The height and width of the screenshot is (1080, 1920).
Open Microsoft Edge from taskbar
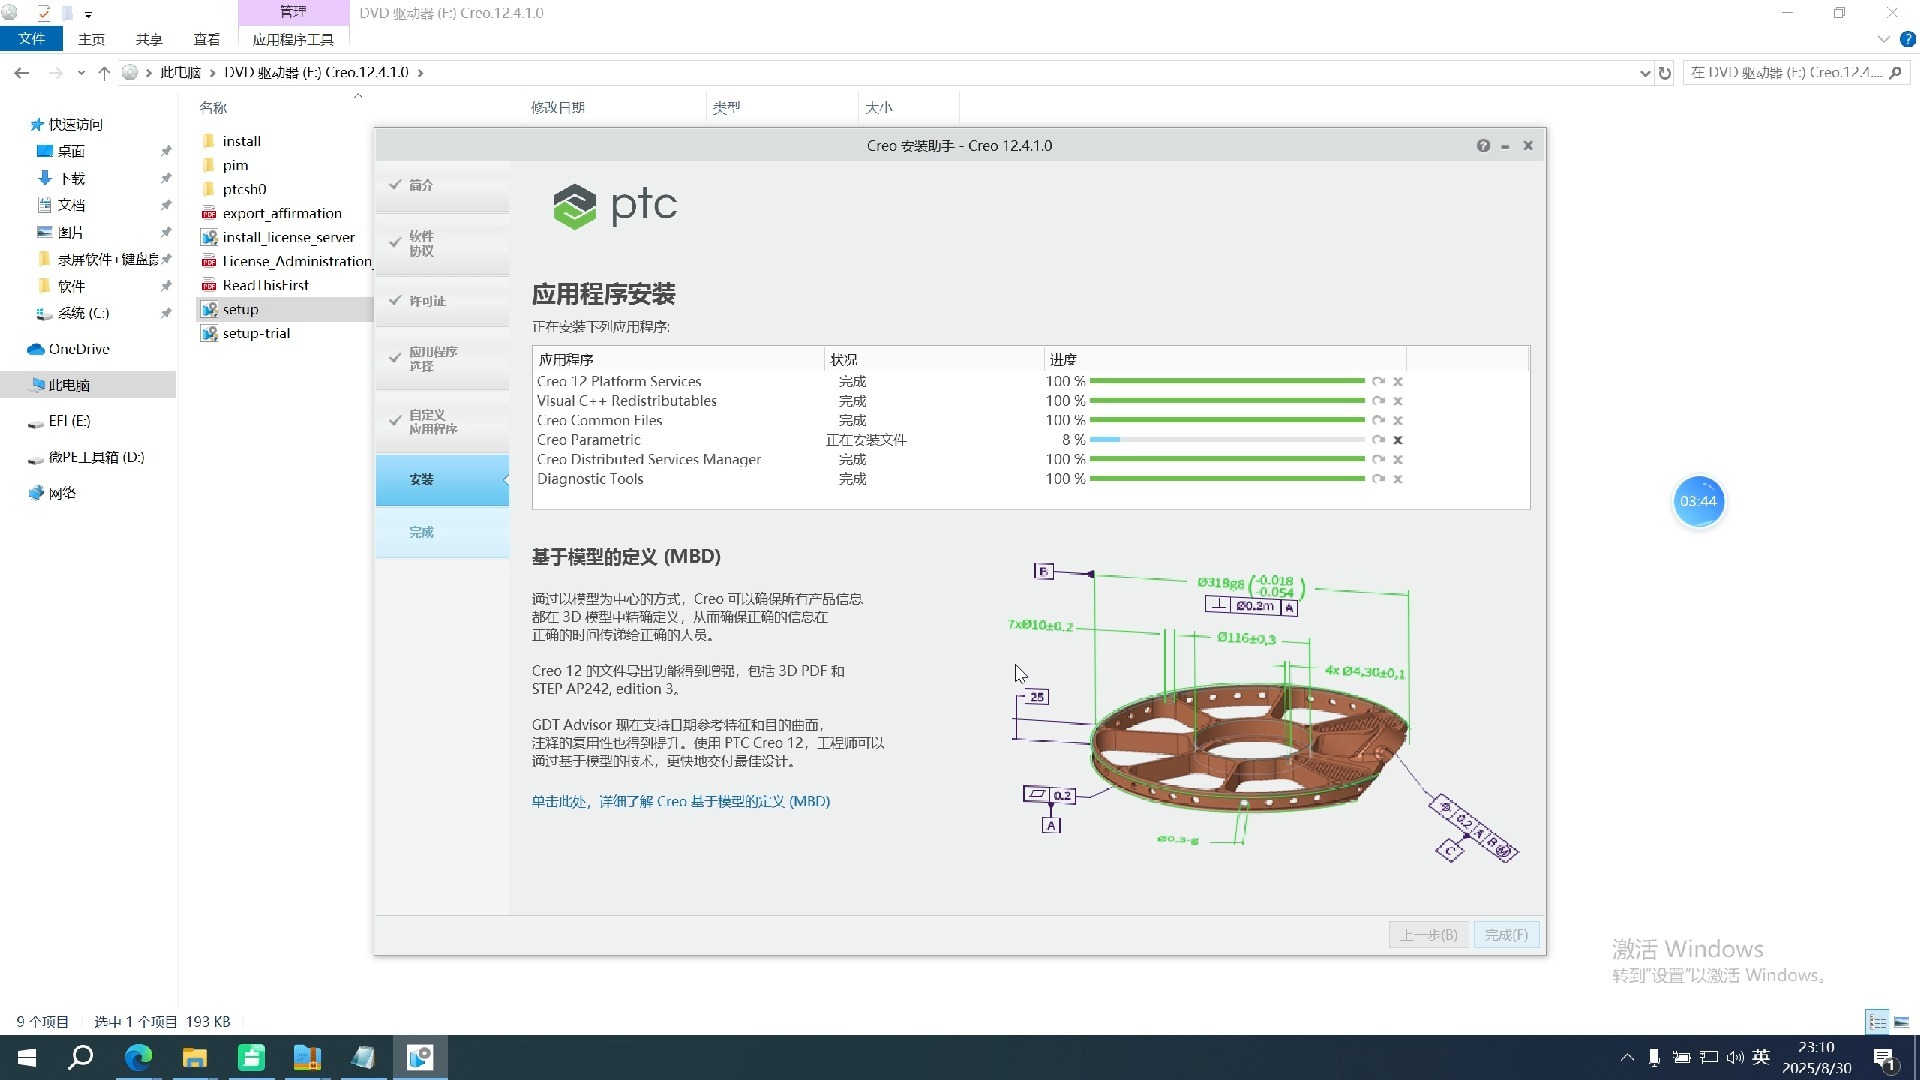tap(138, 1057)
